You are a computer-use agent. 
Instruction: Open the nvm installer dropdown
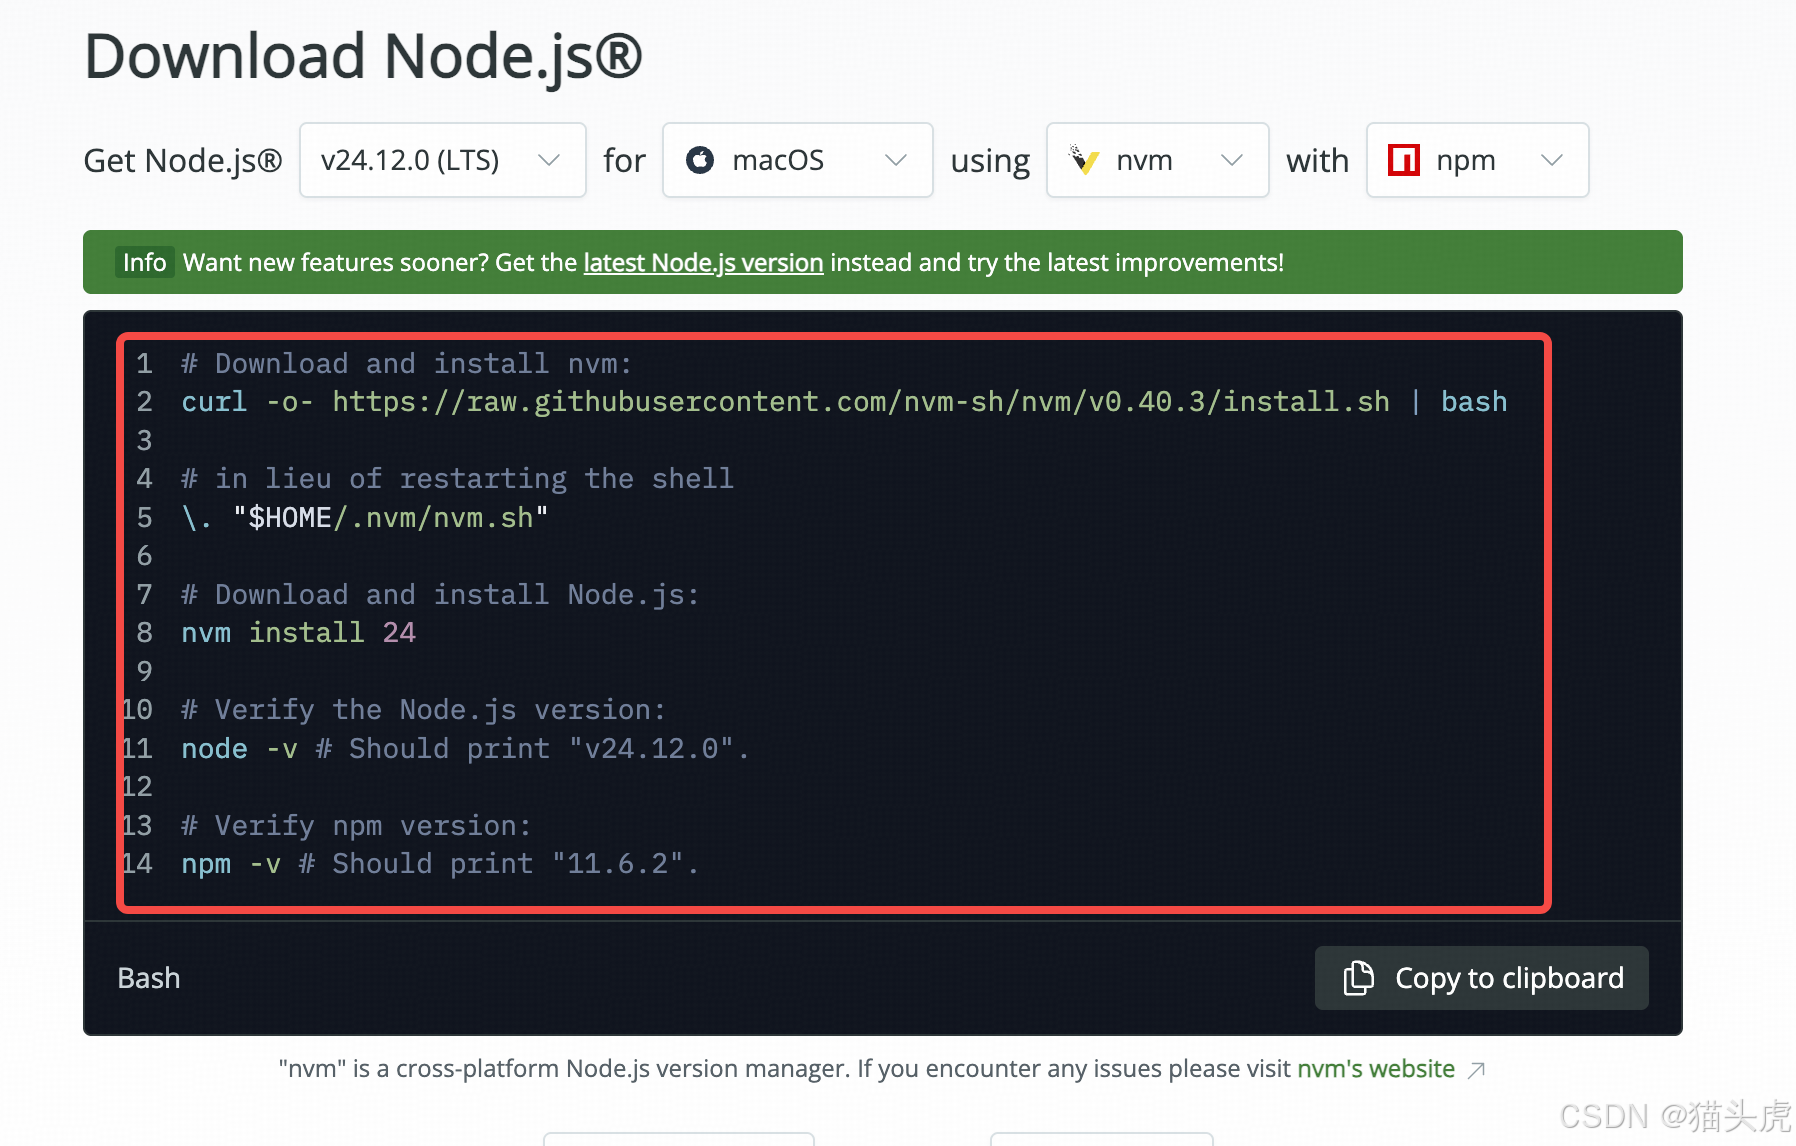pos(1157,160)
